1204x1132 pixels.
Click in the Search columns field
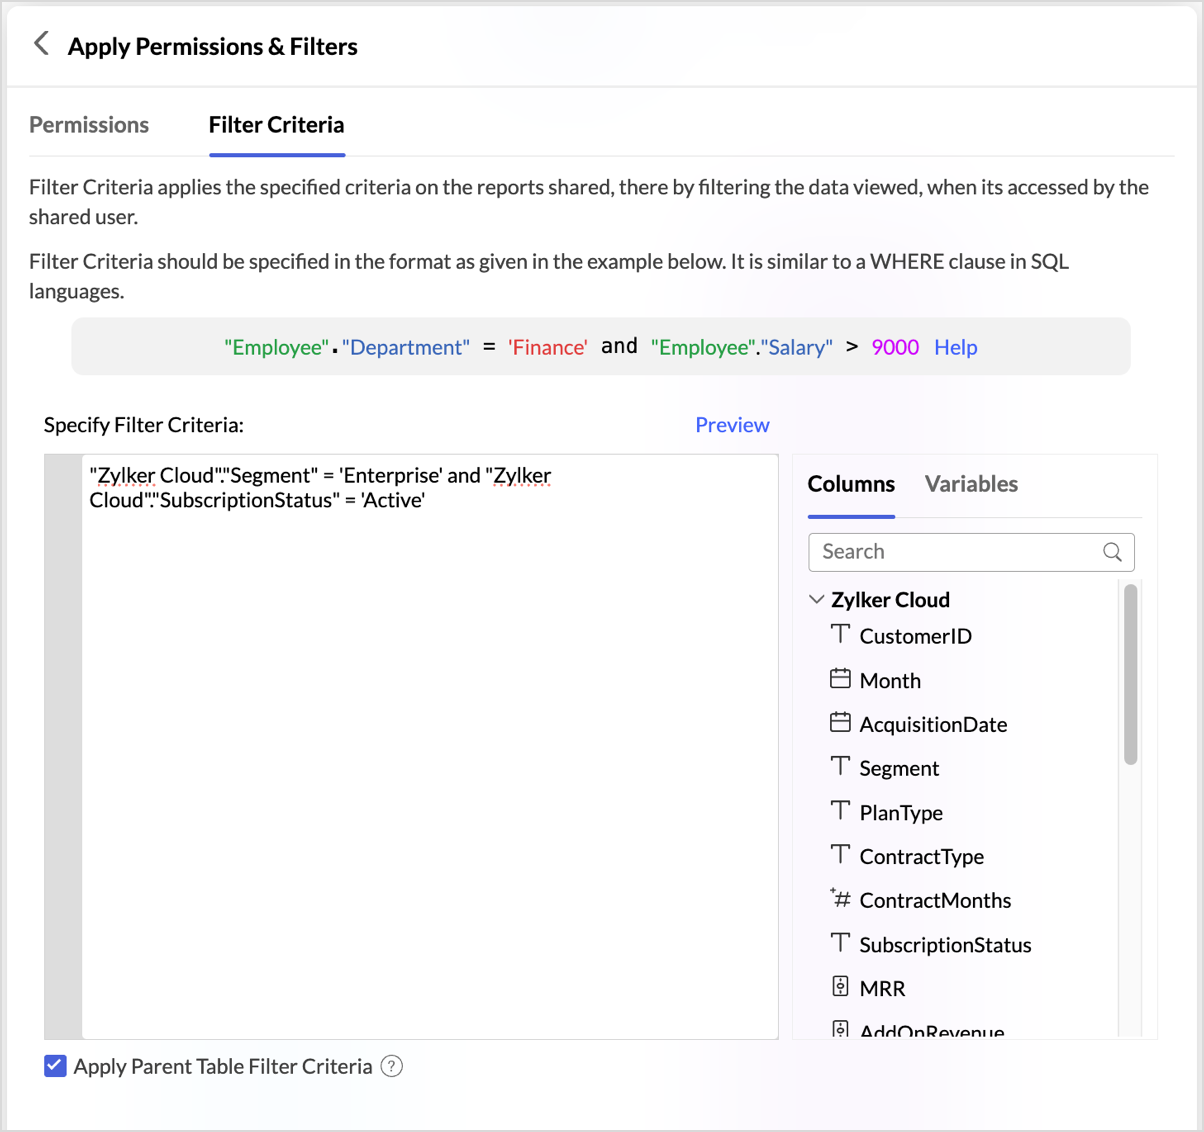[971, 552]
